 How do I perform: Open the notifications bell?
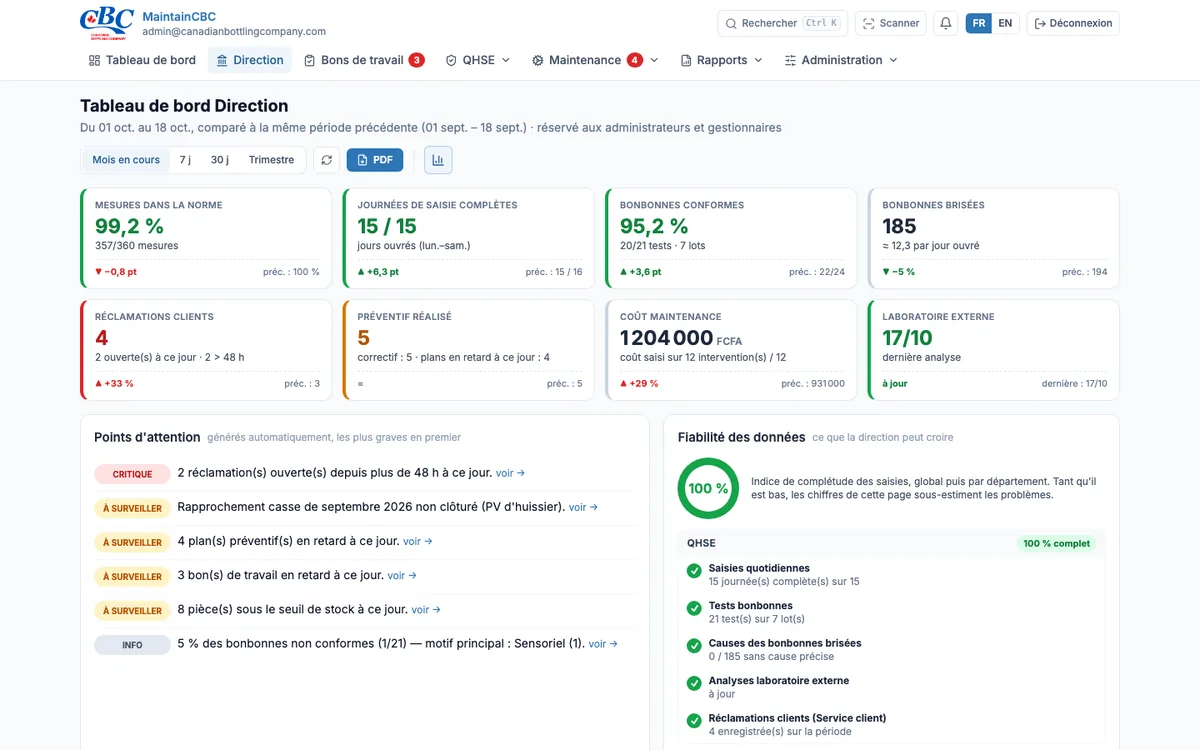pos(945,23)
